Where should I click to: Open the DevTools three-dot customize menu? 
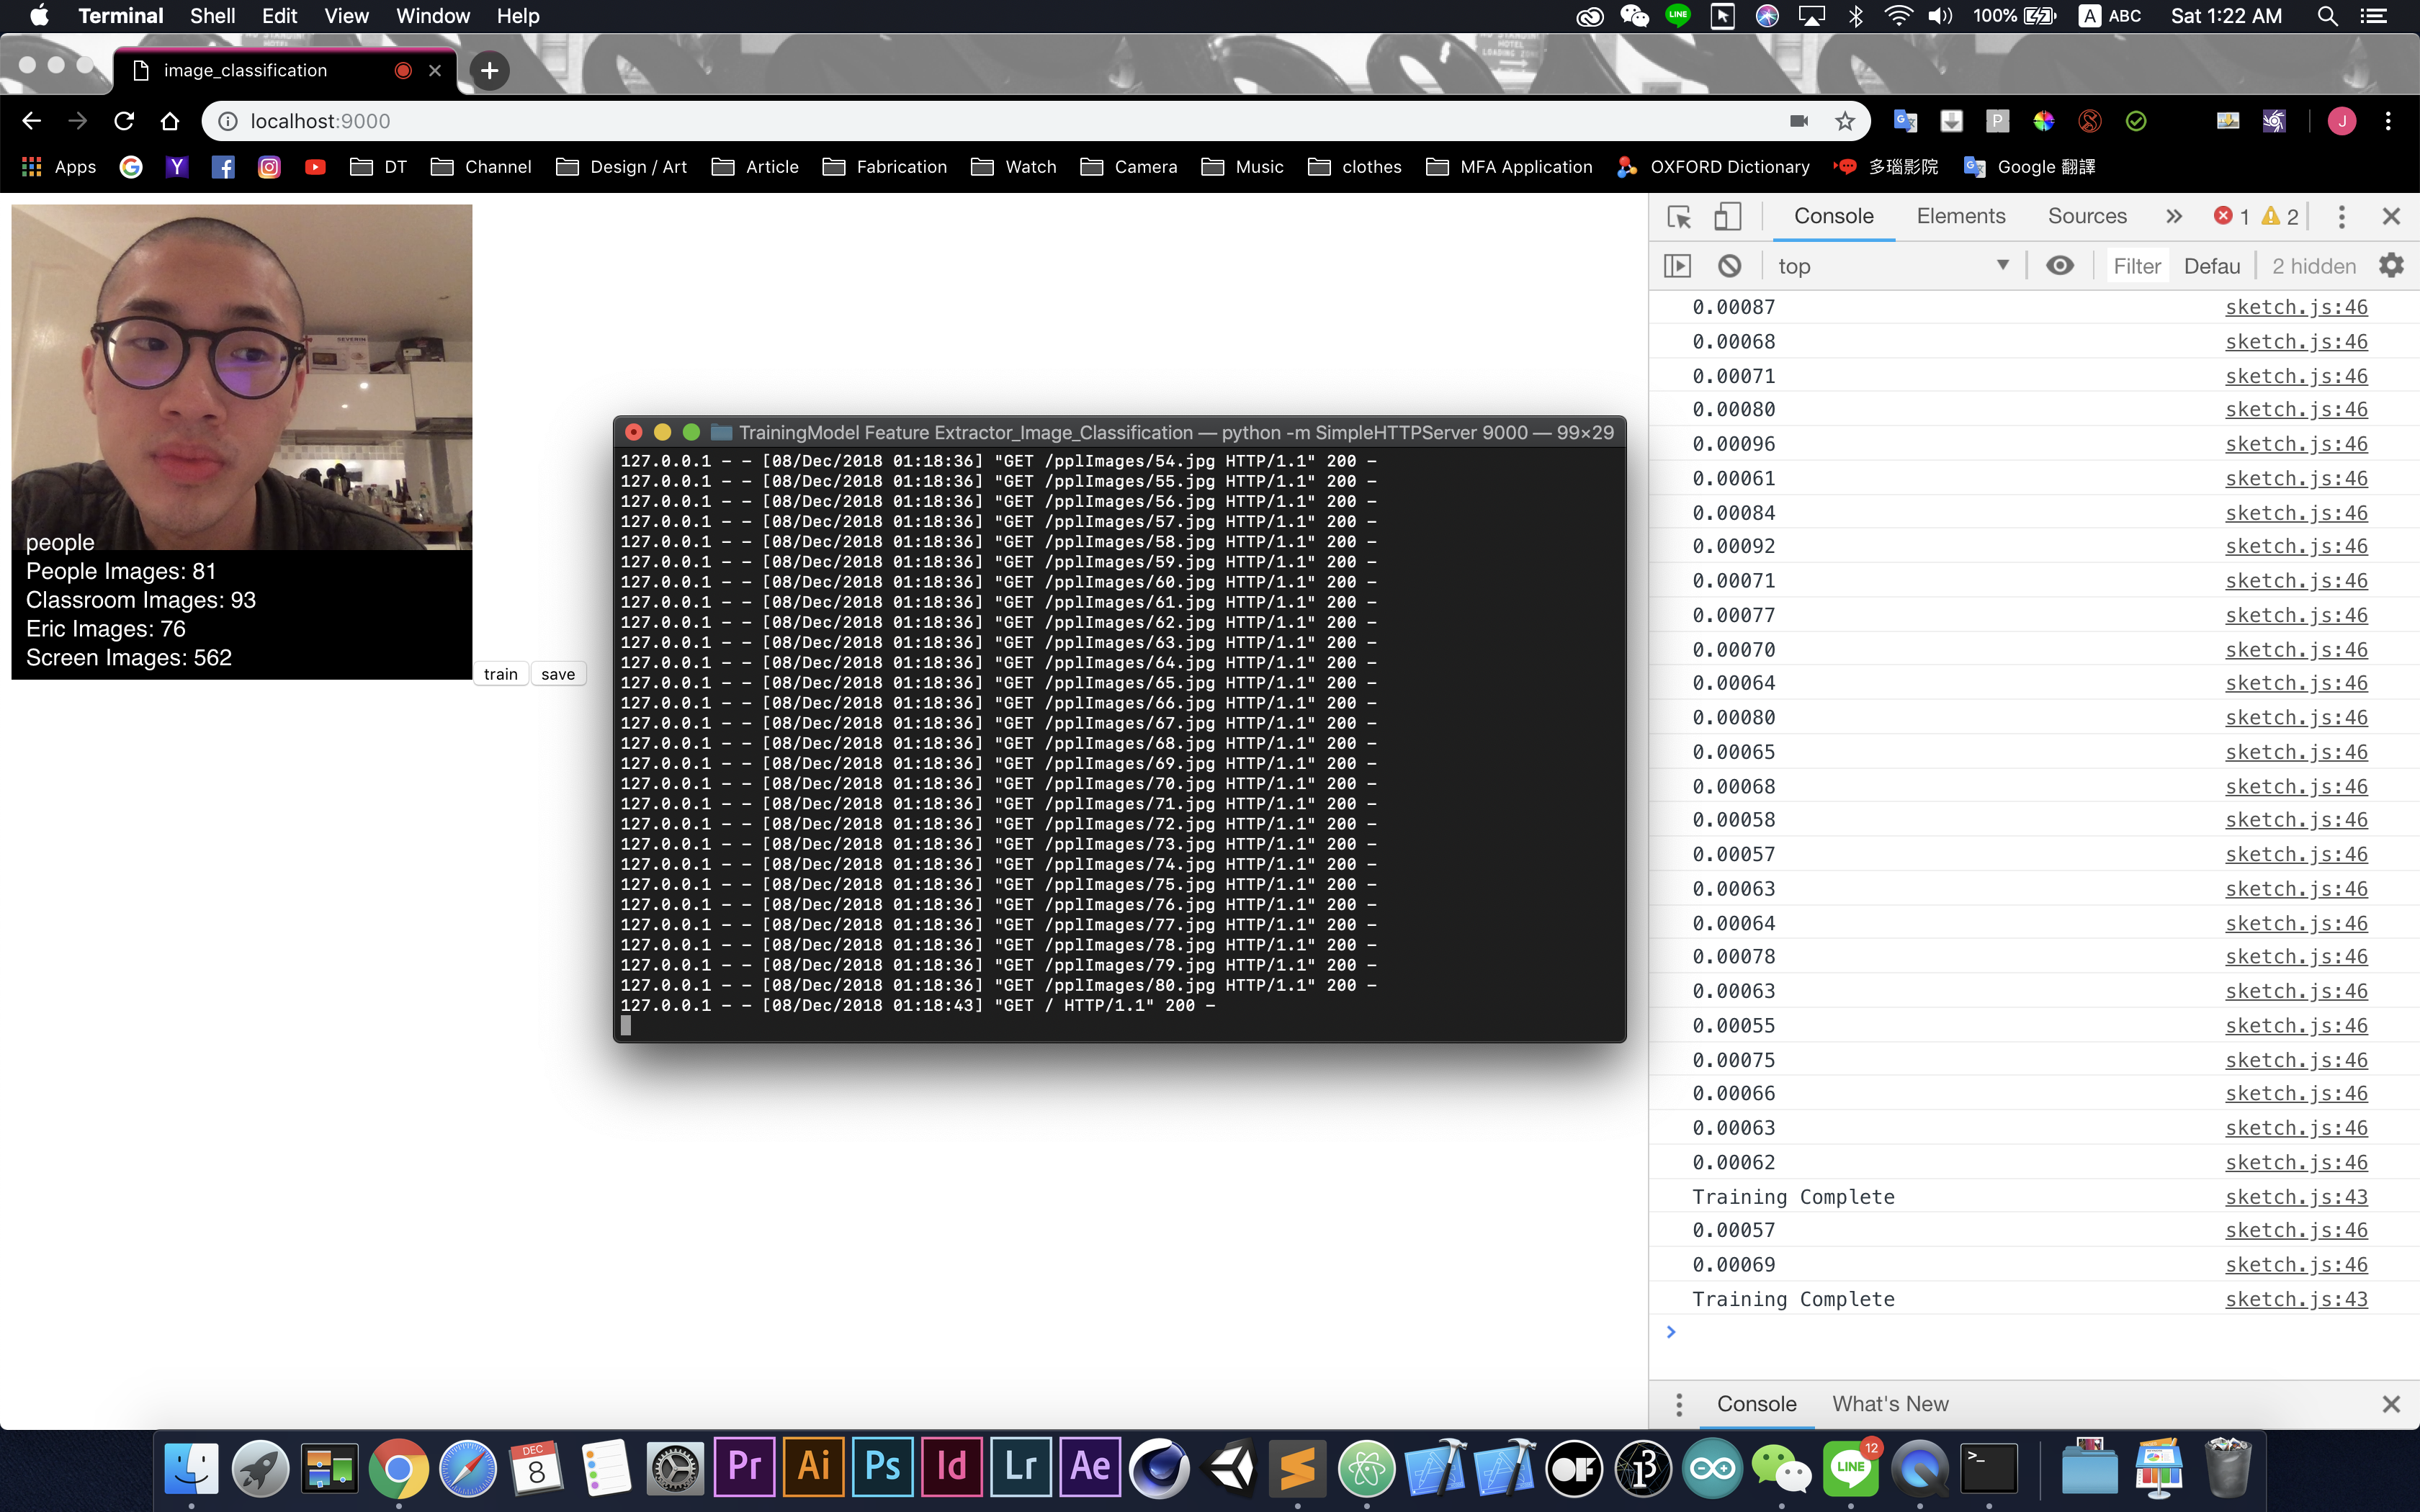pyautogui.click(x=2341, y=217)
